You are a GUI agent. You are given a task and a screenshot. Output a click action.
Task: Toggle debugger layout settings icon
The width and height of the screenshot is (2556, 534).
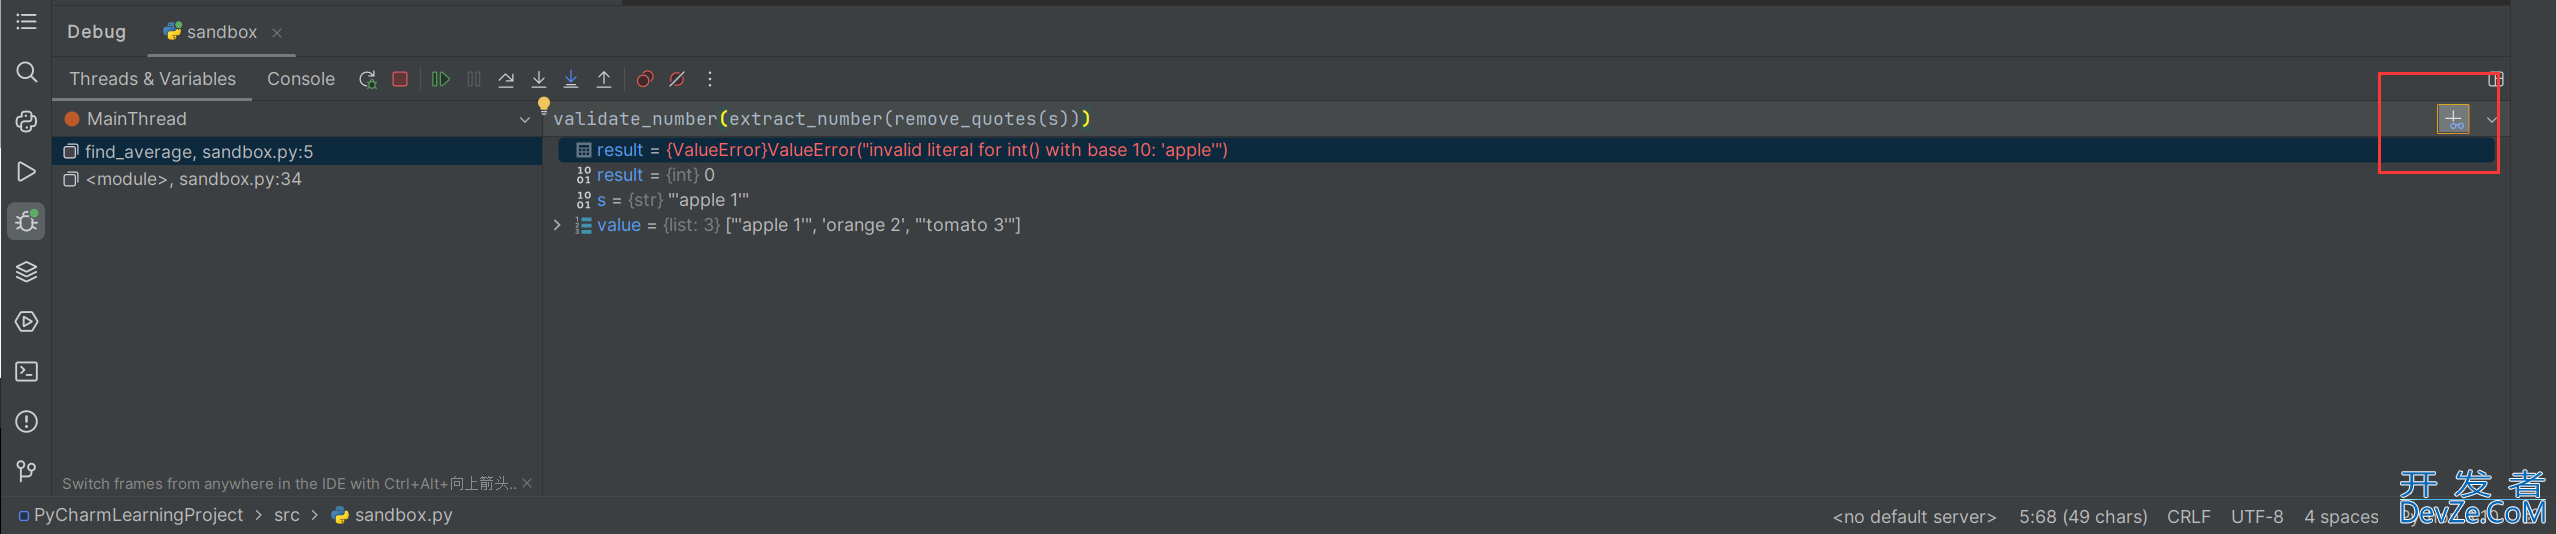click(x=2496, y=79)
